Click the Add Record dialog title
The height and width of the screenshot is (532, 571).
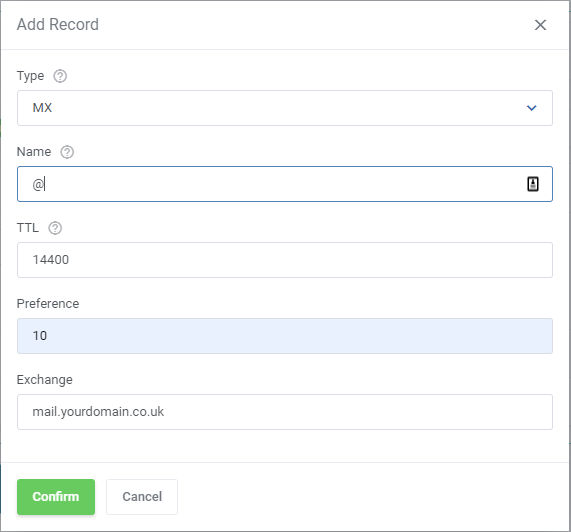point(58,25)
